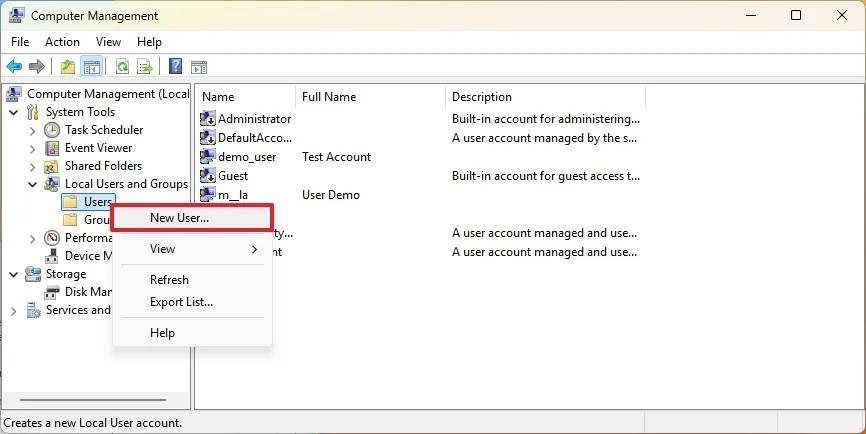This screenshot has height=434, width=866.
Task: Click the Shared Folders icon
Action: click(51, 166)
